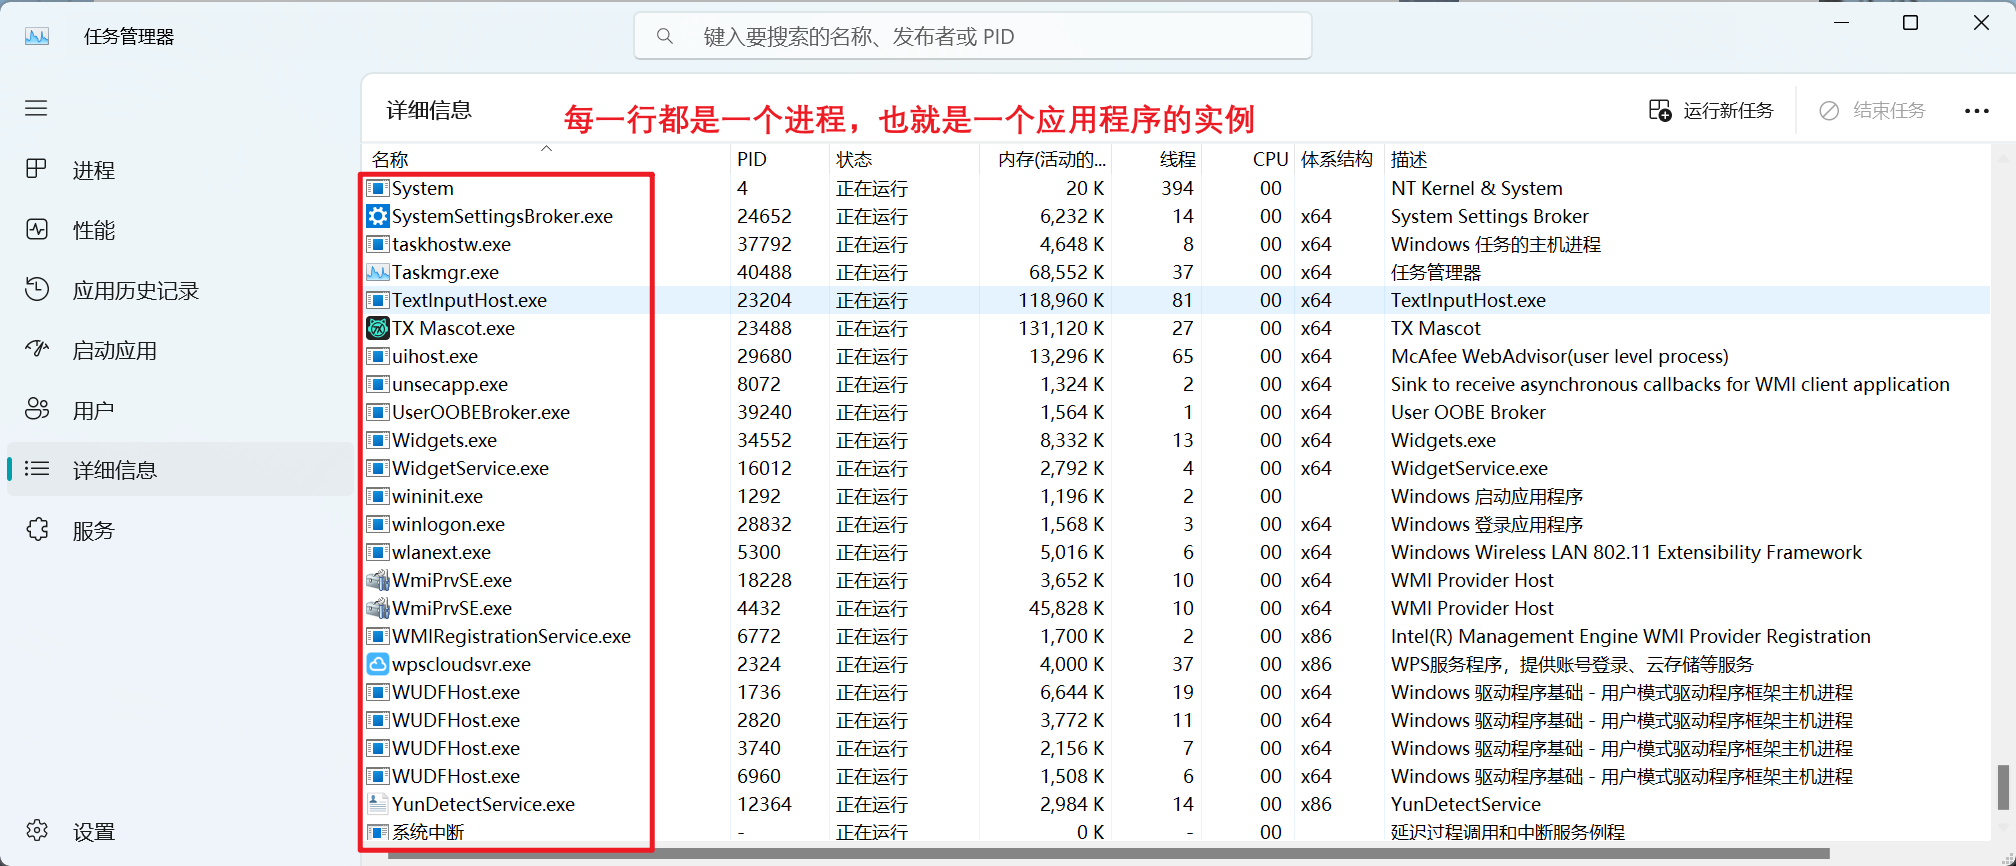This screenshot has width=2016, height=866.
Task: Select the WidgetService.exe process name
Action: [x=470, y=468]
